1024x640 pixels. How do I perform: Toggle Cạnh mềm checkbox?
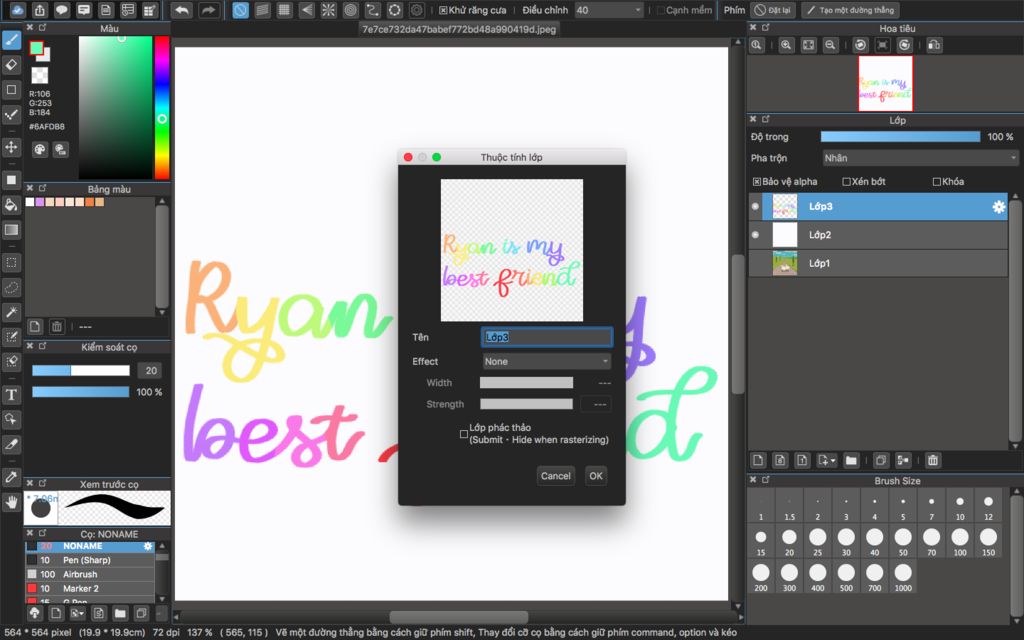tap(660, 10)
